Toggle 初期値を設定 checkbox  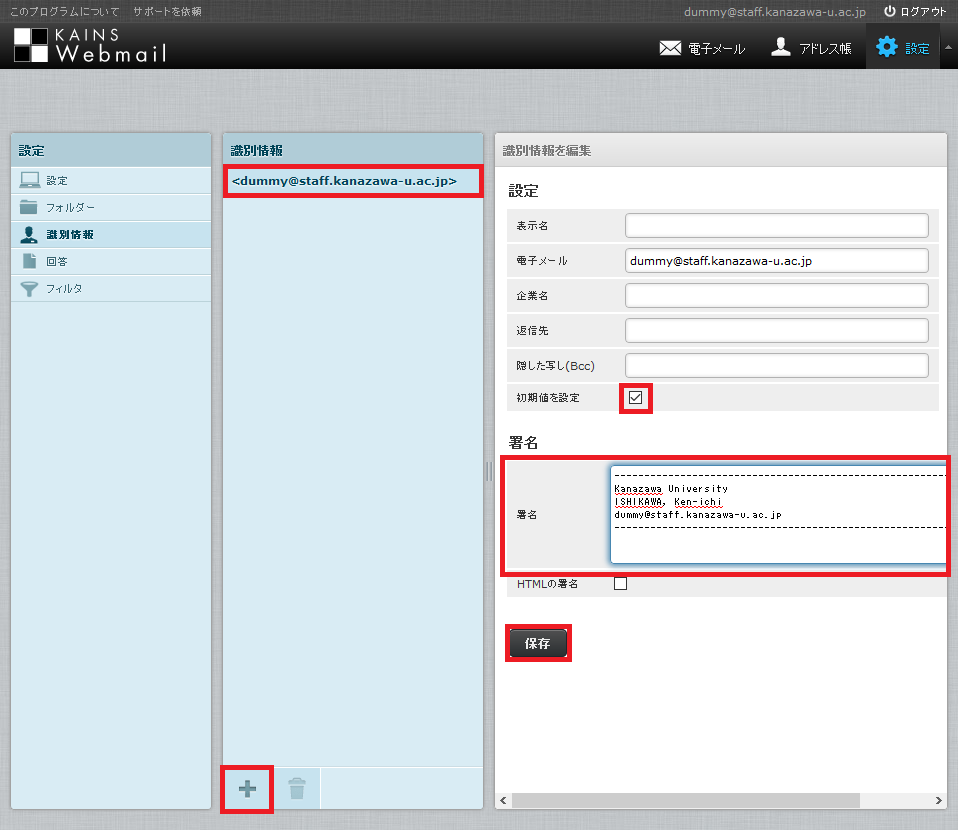coord(635,398)
